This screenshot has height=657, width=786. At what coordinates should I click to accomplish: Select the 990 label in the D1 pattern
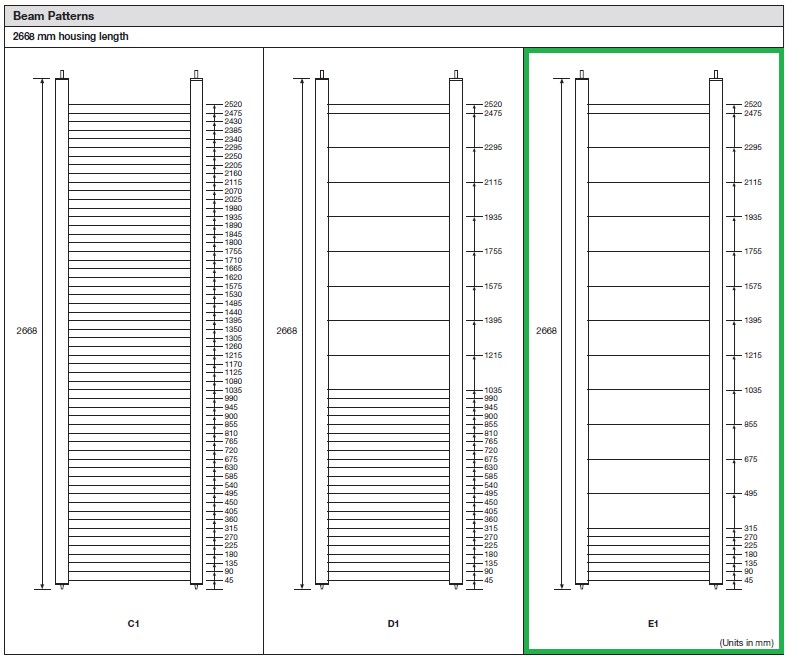[x=491, y=399]
